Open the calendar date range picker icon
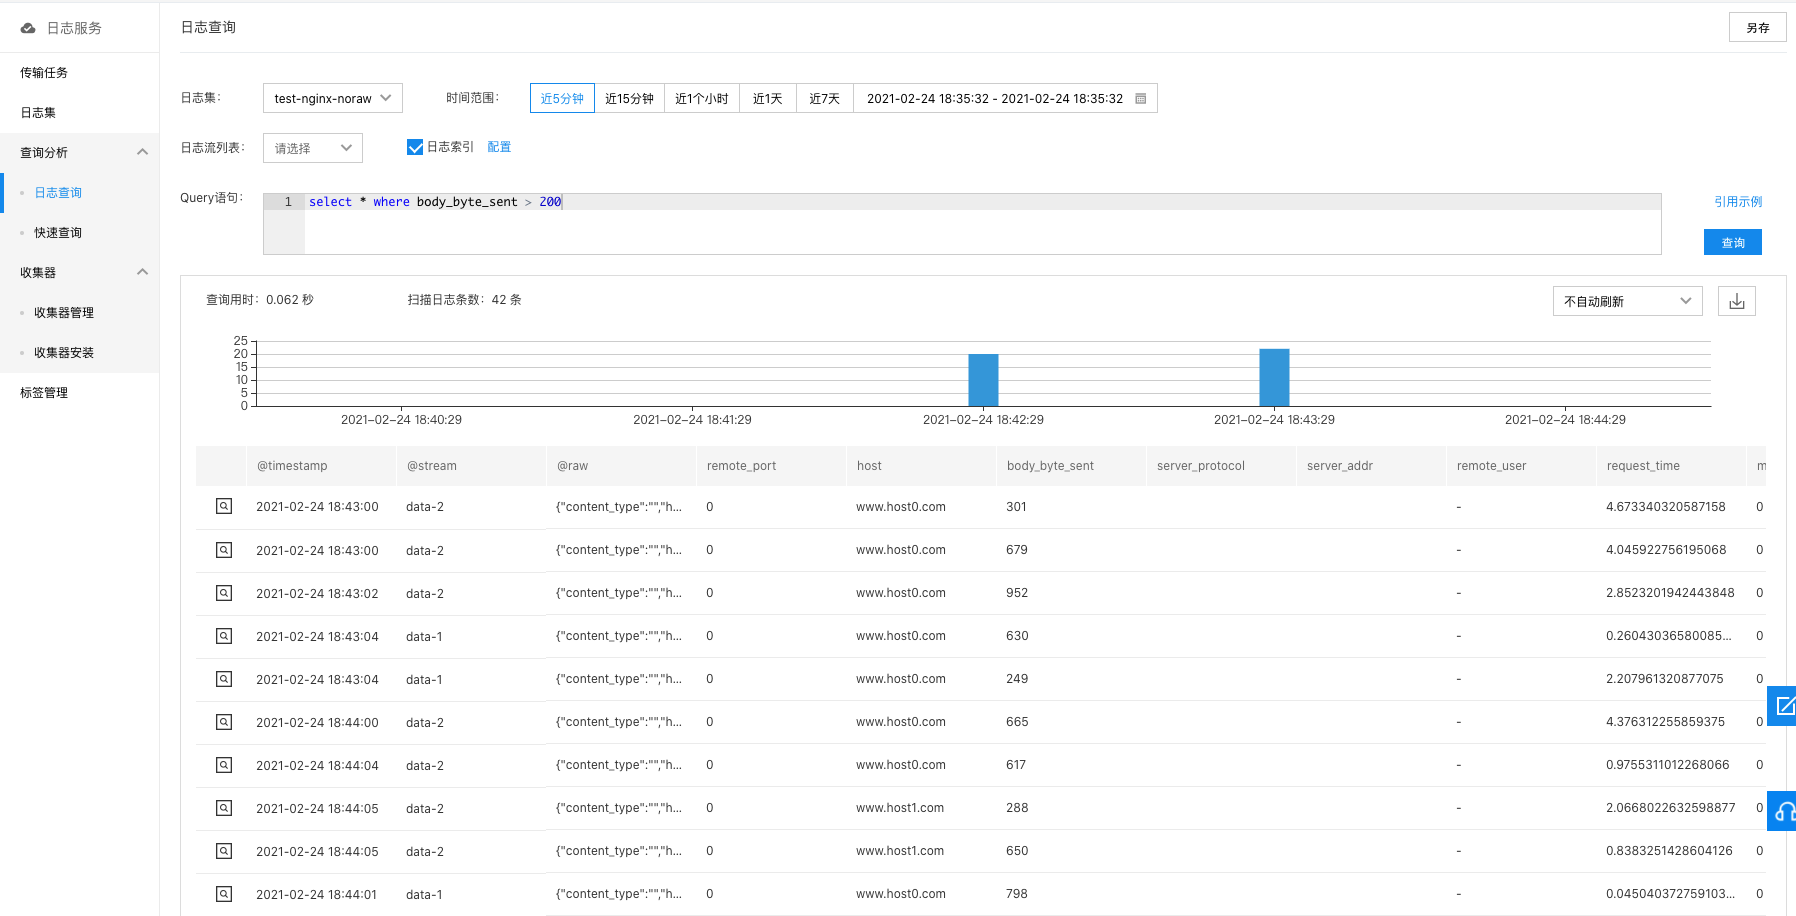This screenshot has height=916, width=1796. [1140, 99]
